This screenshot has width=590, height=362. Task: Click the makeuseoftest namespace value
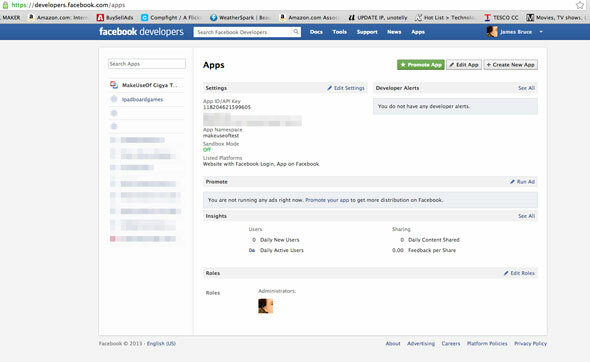[x=221, y=135]
